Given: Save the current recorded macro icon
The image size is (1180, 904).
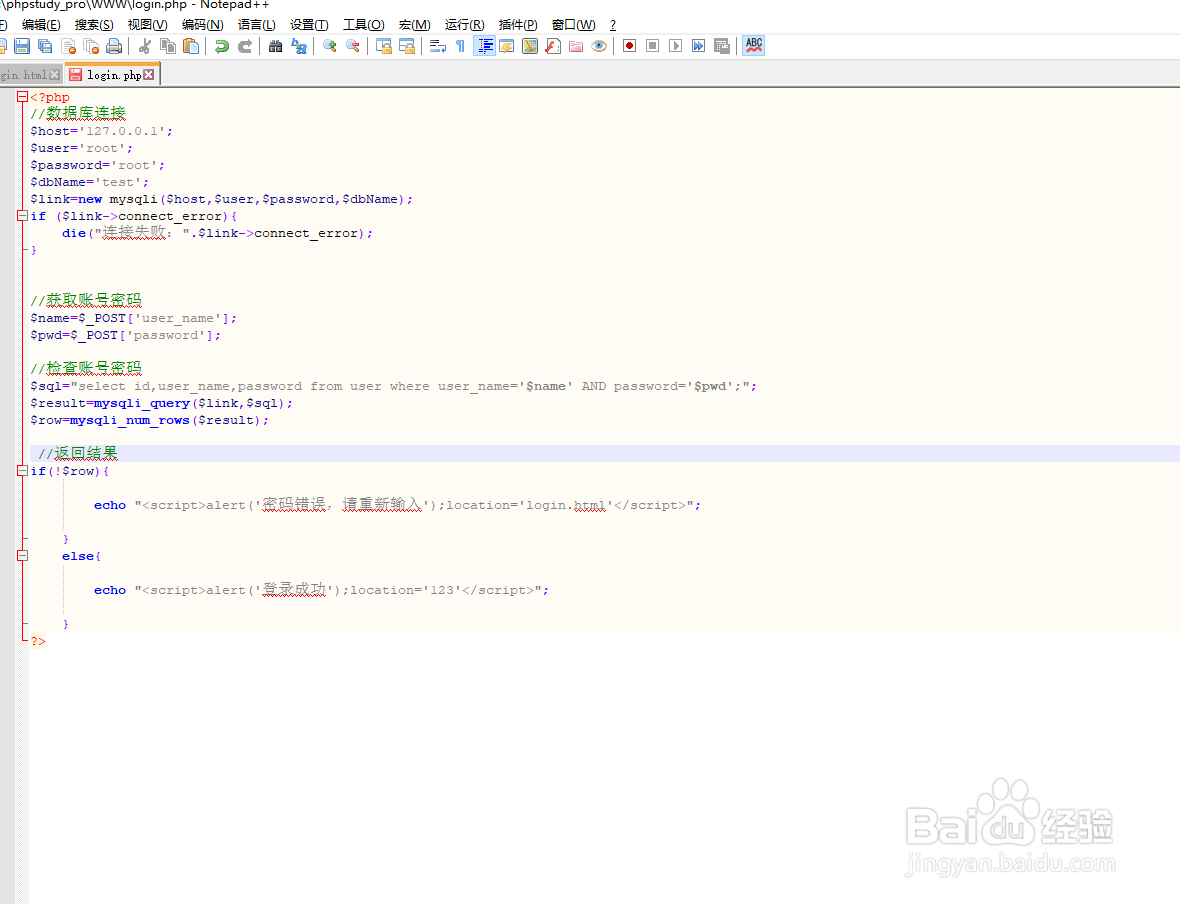Looking at the screenshot, I should tap(722, 46).
